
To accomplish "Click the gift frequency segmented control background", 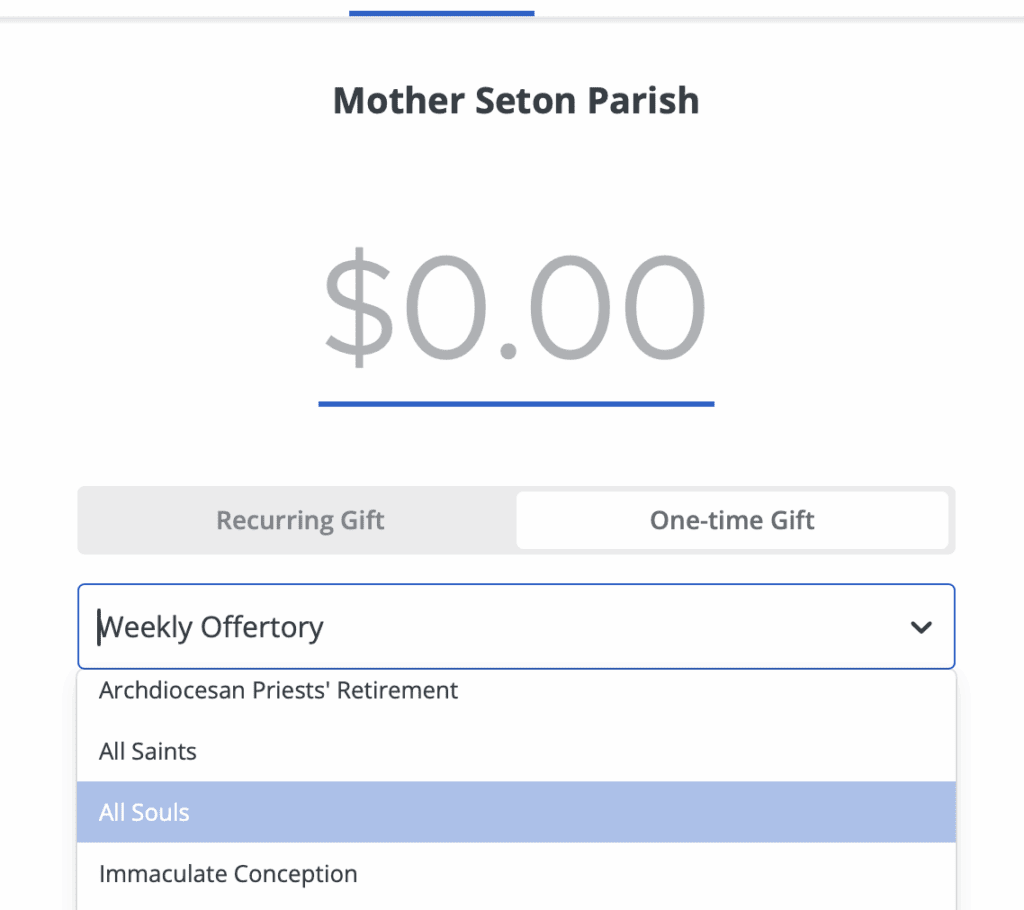I will (515, 492).
